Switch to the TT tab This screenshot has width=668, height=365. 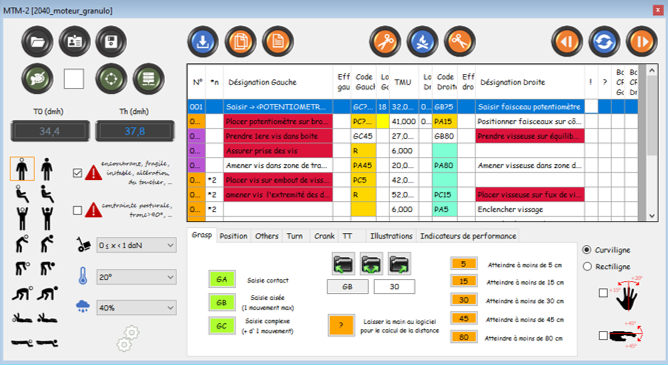[352, 236]
